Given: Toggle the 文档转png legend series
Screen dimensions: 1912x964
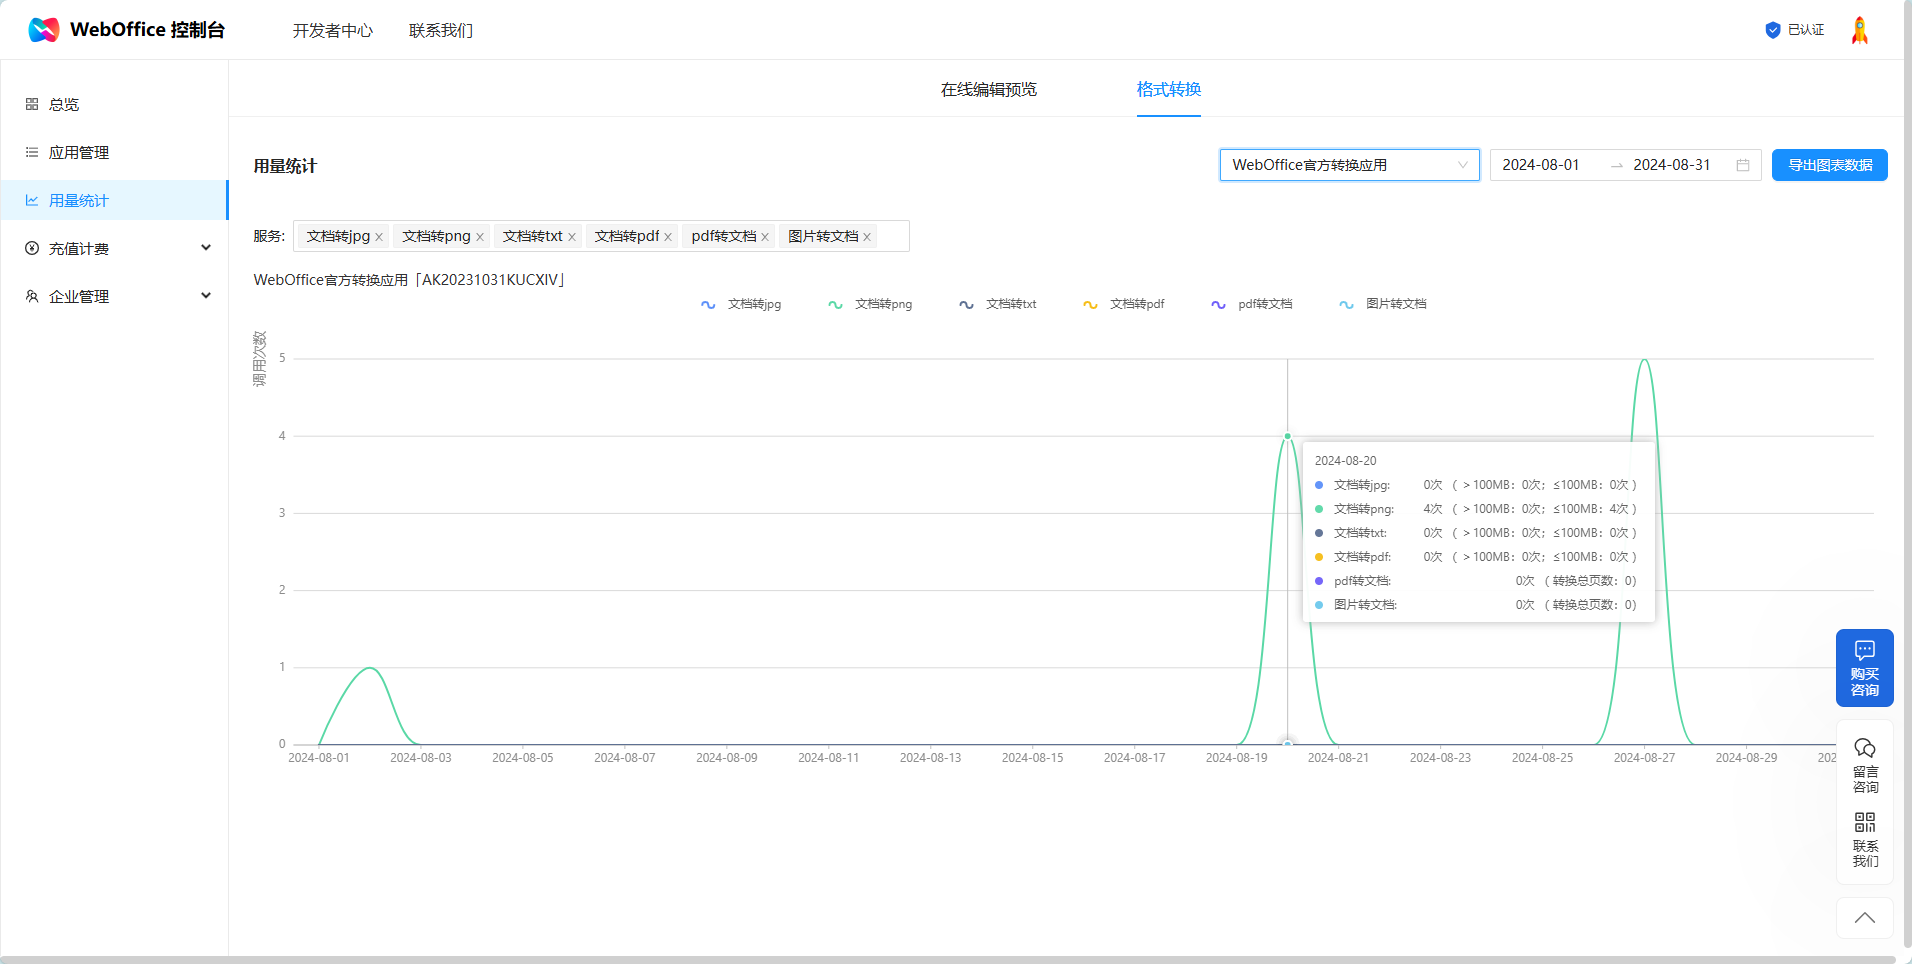Looking at the screenshot, I should pyautogui.click(x=870, y=304).
